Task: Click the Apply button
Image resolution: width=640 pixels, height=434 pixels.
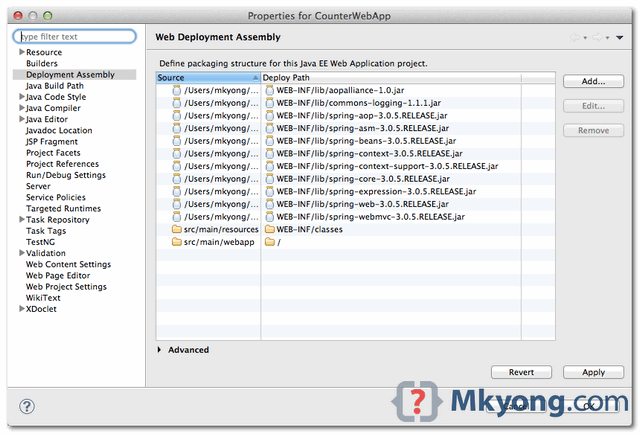Action: [x=593, y=372]
